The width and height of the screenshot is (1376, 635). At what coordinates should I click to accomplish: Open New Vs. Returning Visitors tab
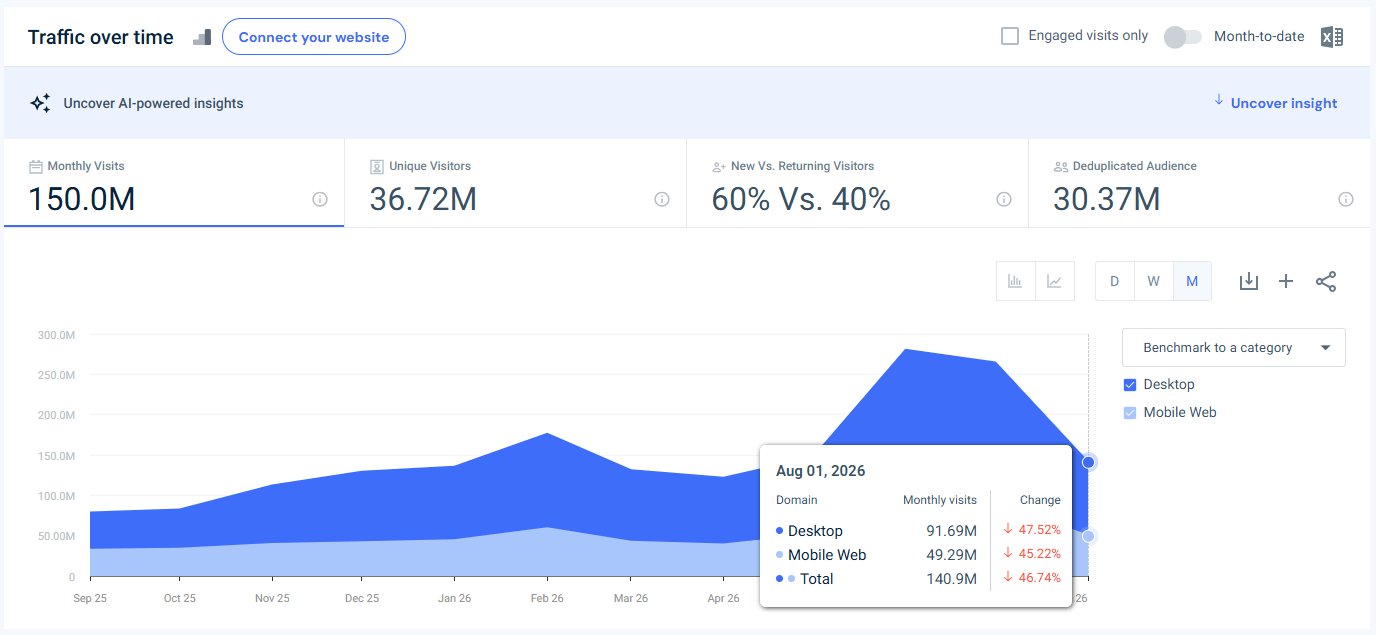point(857,183)
